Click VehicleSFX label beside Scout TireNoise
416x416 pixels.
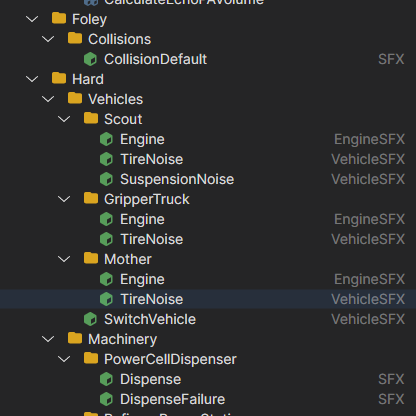pyautogui.click(x=368, y=159)
